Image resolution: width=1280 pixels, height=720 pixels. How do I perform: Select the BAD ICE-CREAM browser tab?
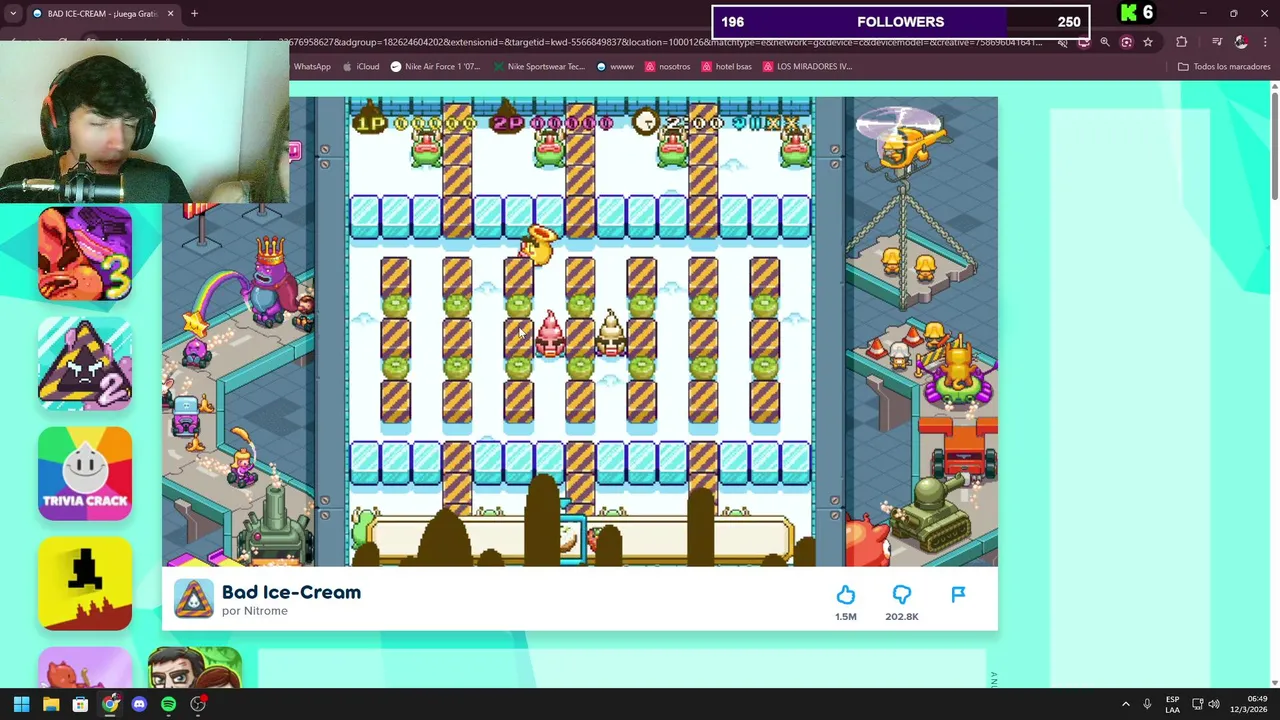[x=102, y=14]
